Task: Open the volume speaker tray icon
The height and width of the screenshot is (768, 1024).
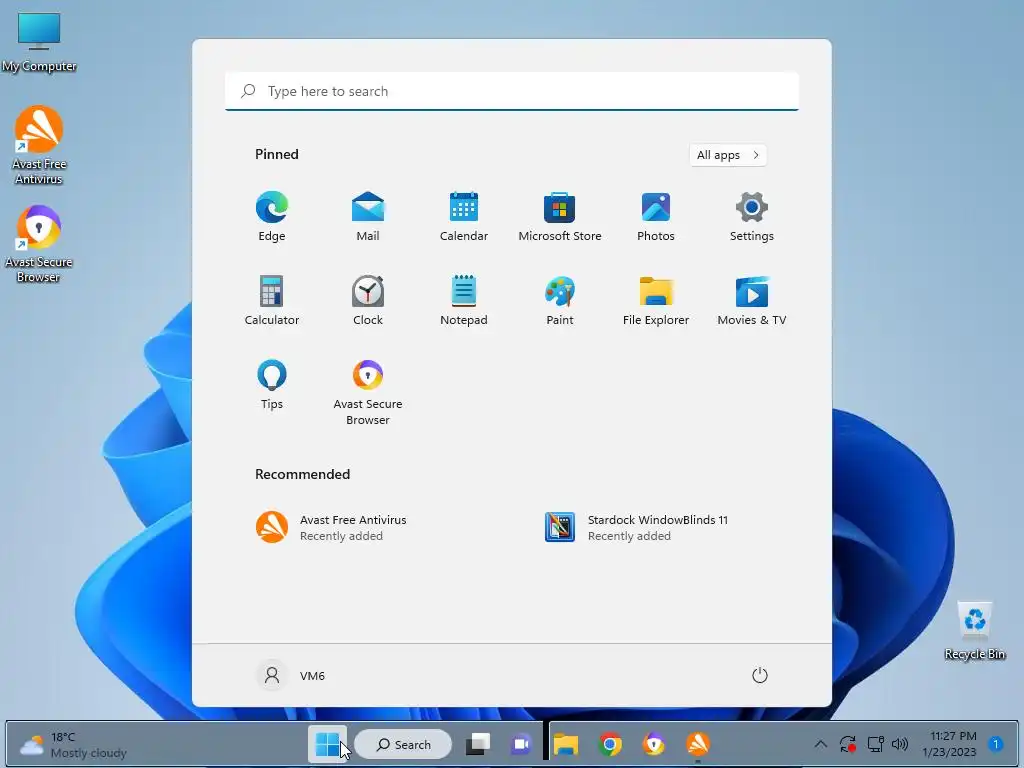Action: click(900, 744)
